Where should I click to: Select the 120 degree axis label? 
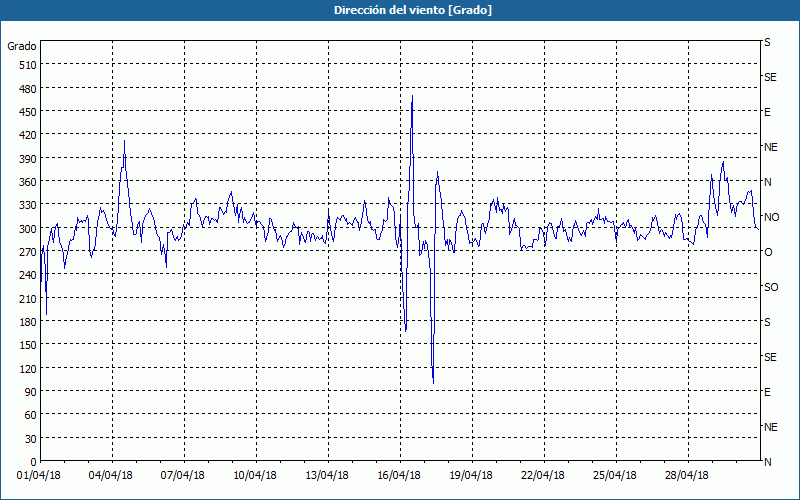tap(28, 369)
